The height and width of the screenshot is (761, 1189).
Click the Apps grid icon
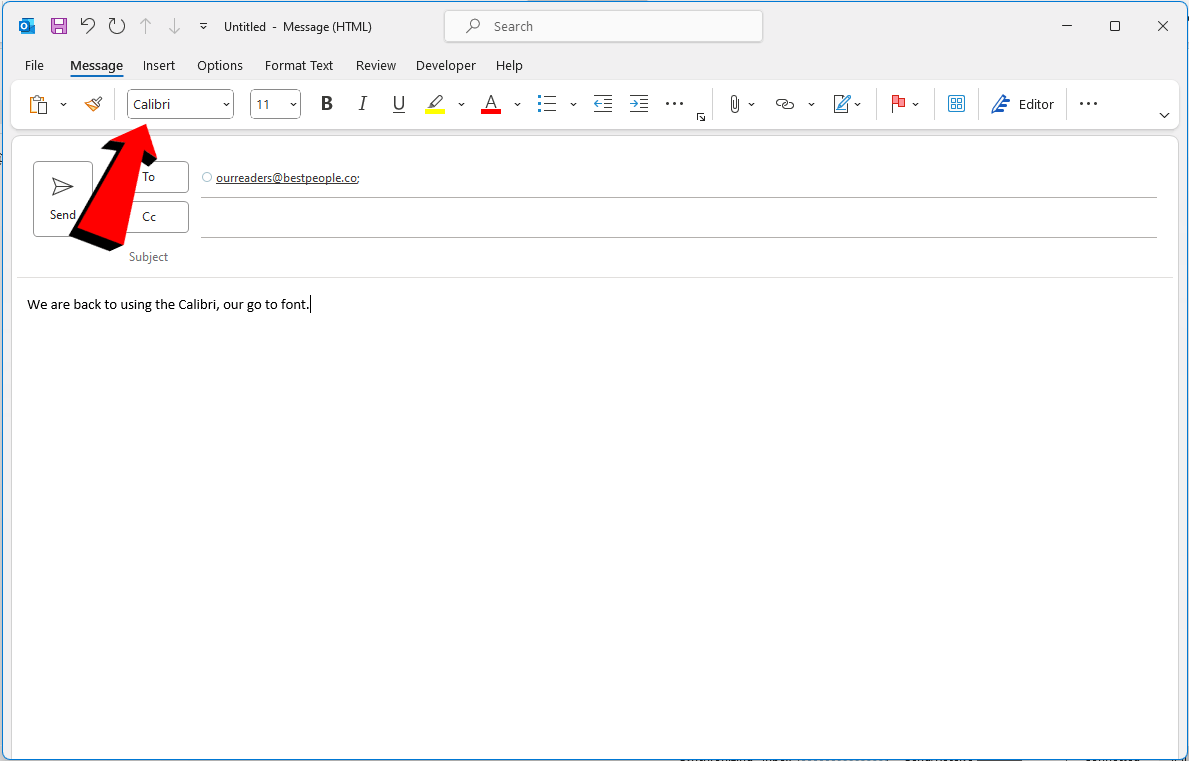(956, 103)
